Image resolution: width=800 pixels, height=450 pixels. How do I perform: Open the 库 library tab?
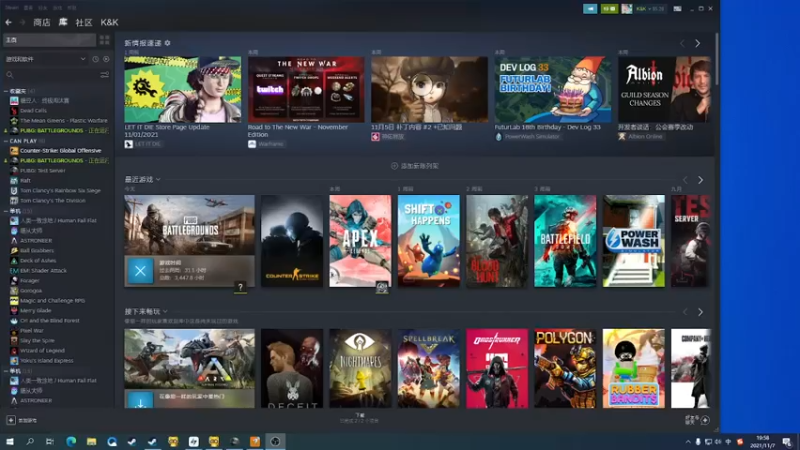pos(63,22)
